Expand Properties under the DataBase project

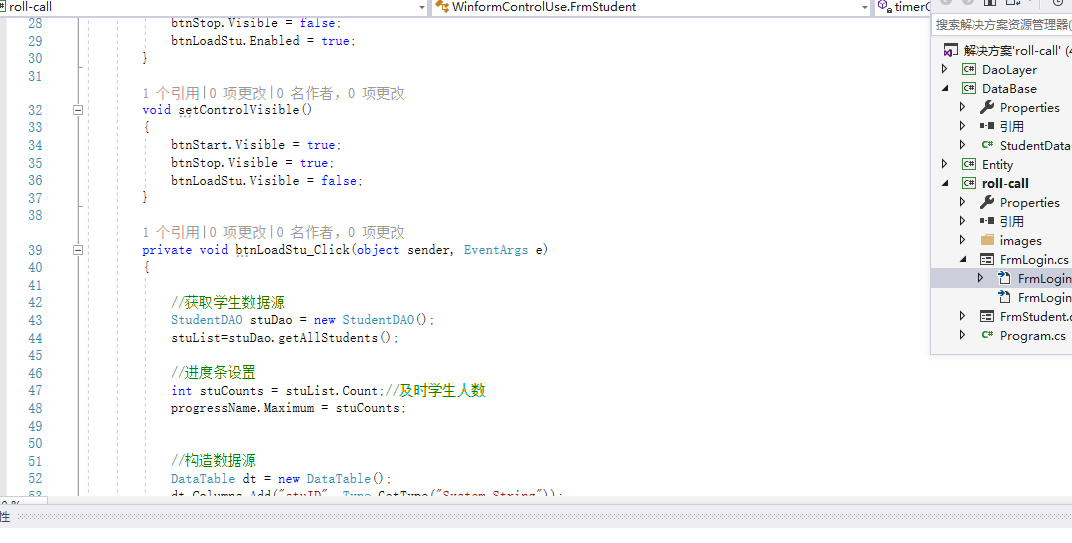coord(963,107)
